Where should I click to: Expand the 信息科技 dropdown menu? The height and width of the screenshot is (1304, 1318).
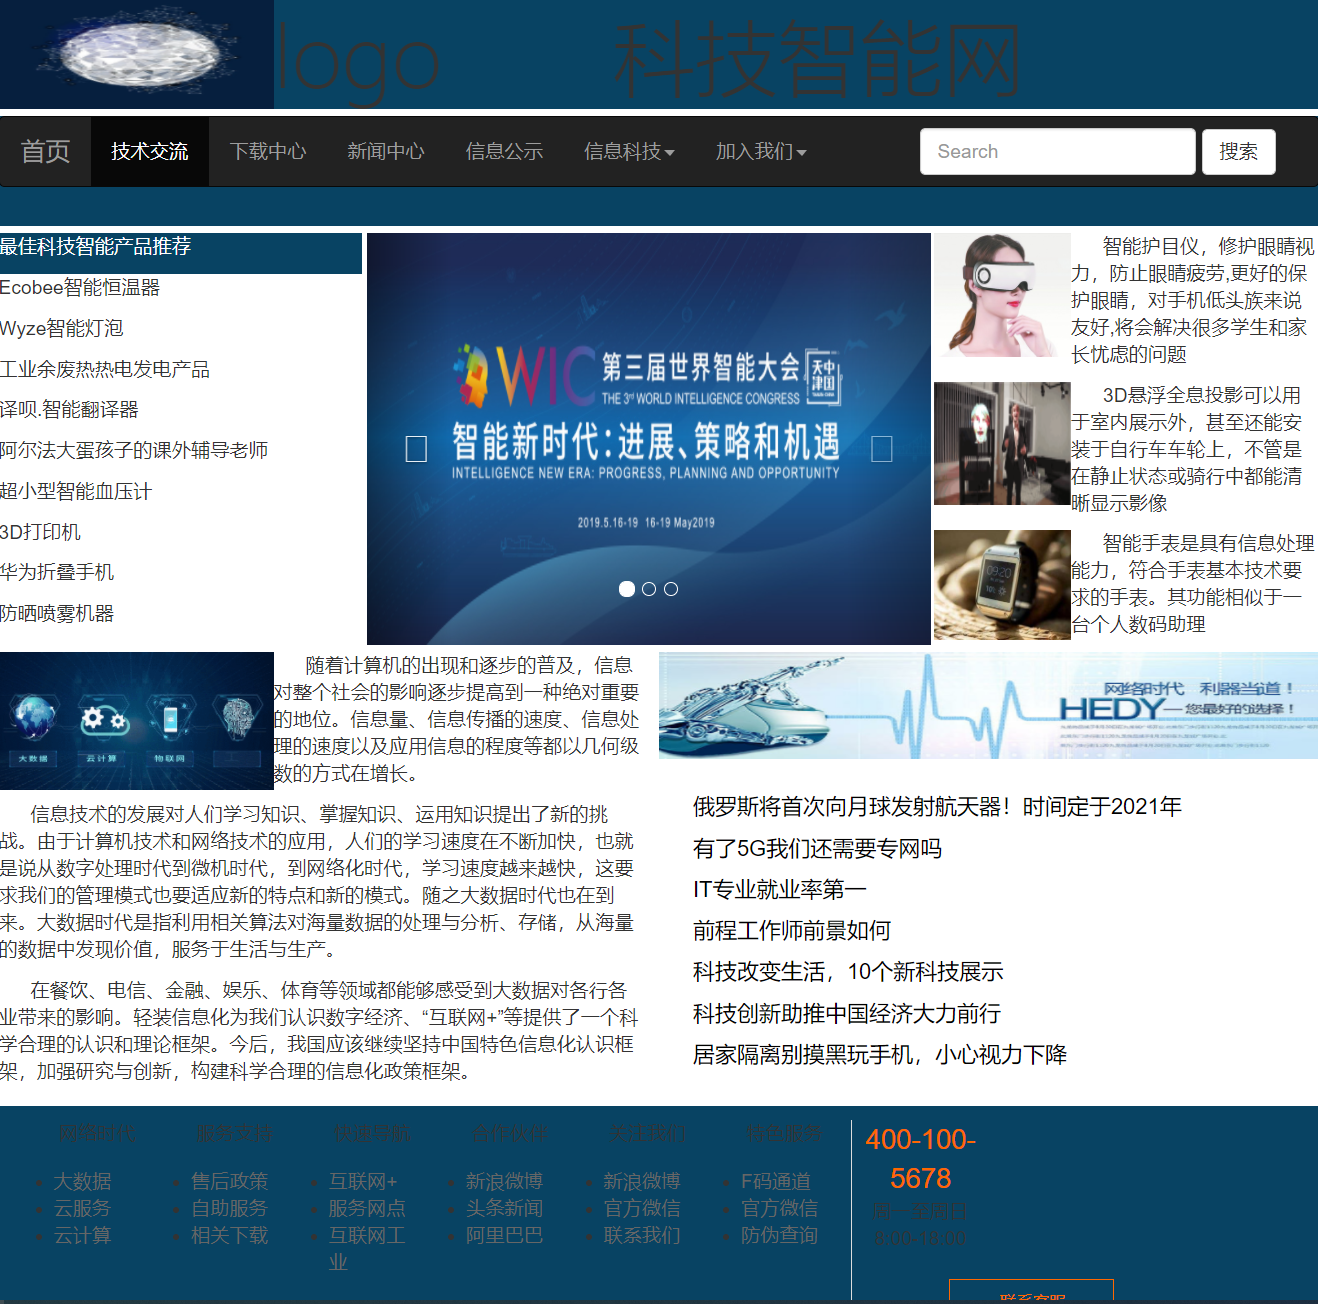[629, 151]
